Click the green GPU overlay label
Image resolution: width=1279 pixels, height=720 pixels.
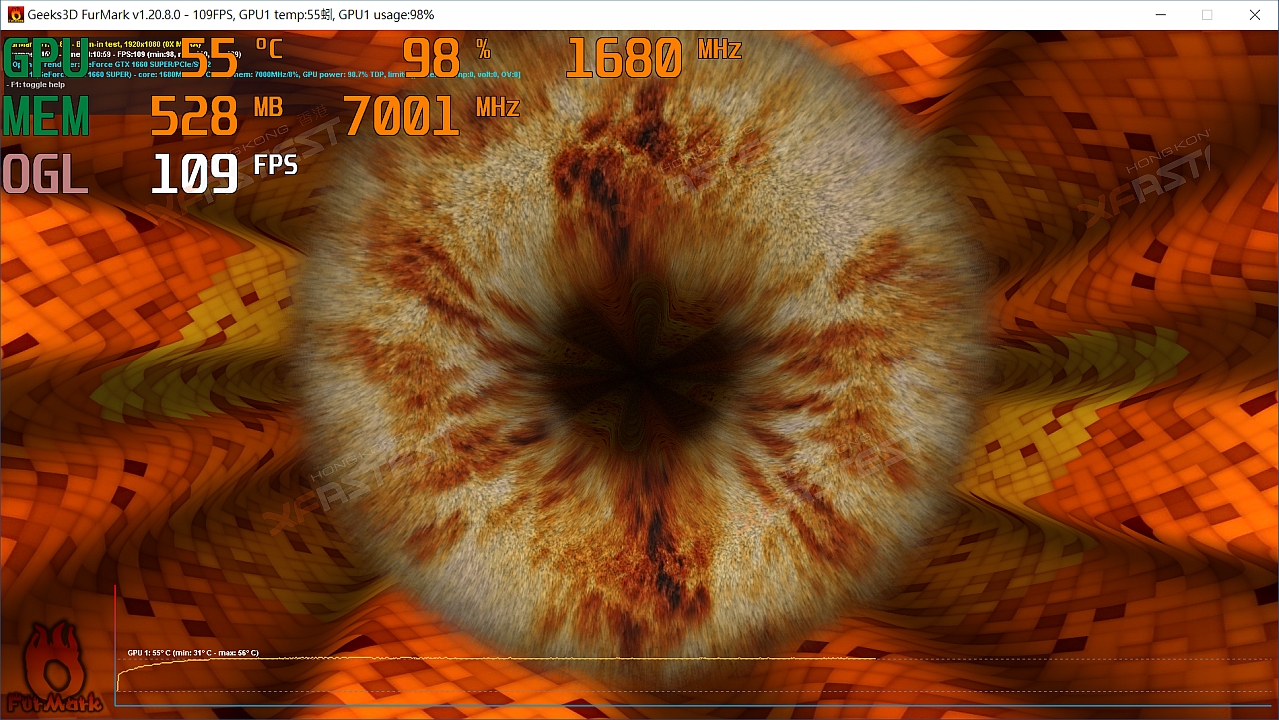pos(46,58)
